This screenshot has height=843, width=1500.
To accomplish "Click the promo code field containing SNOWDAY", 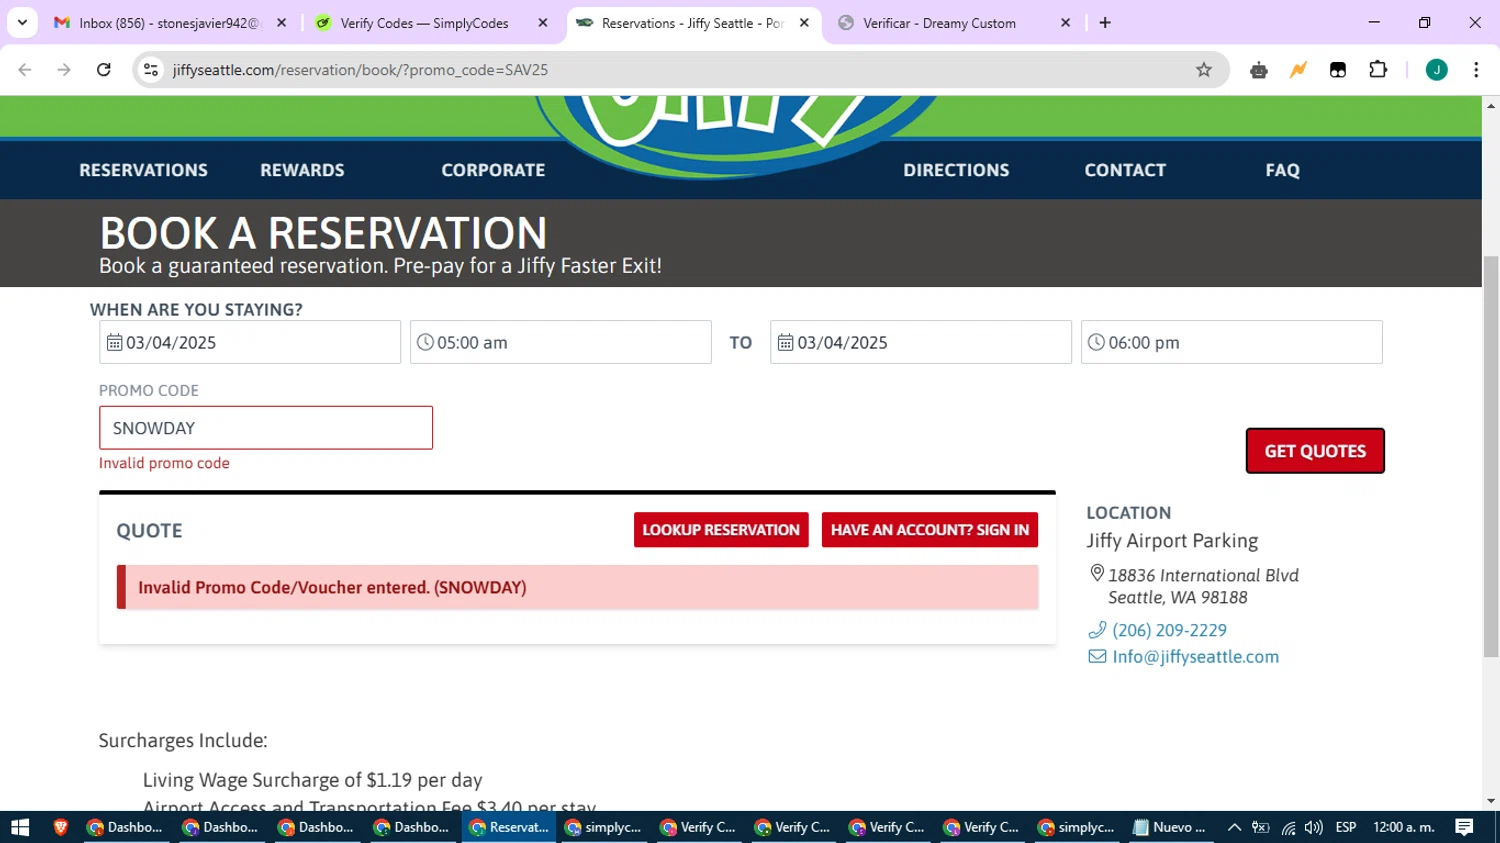I will pyautogui.click(x=266, y=428).
